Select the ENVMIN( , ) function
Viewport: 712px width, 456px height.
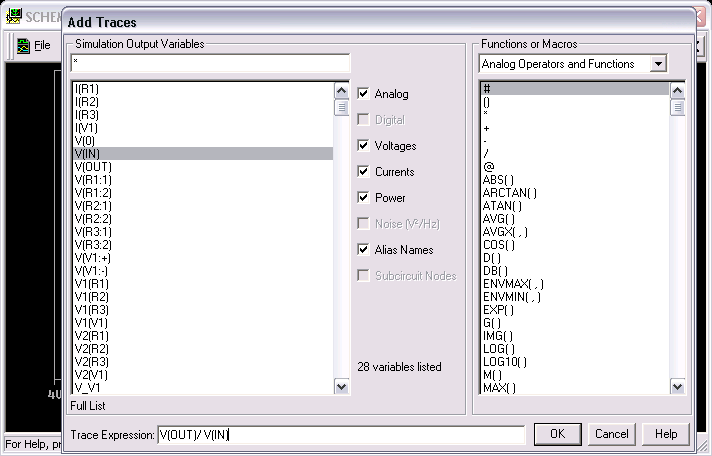pyautogui.click(x=575, y=297)
